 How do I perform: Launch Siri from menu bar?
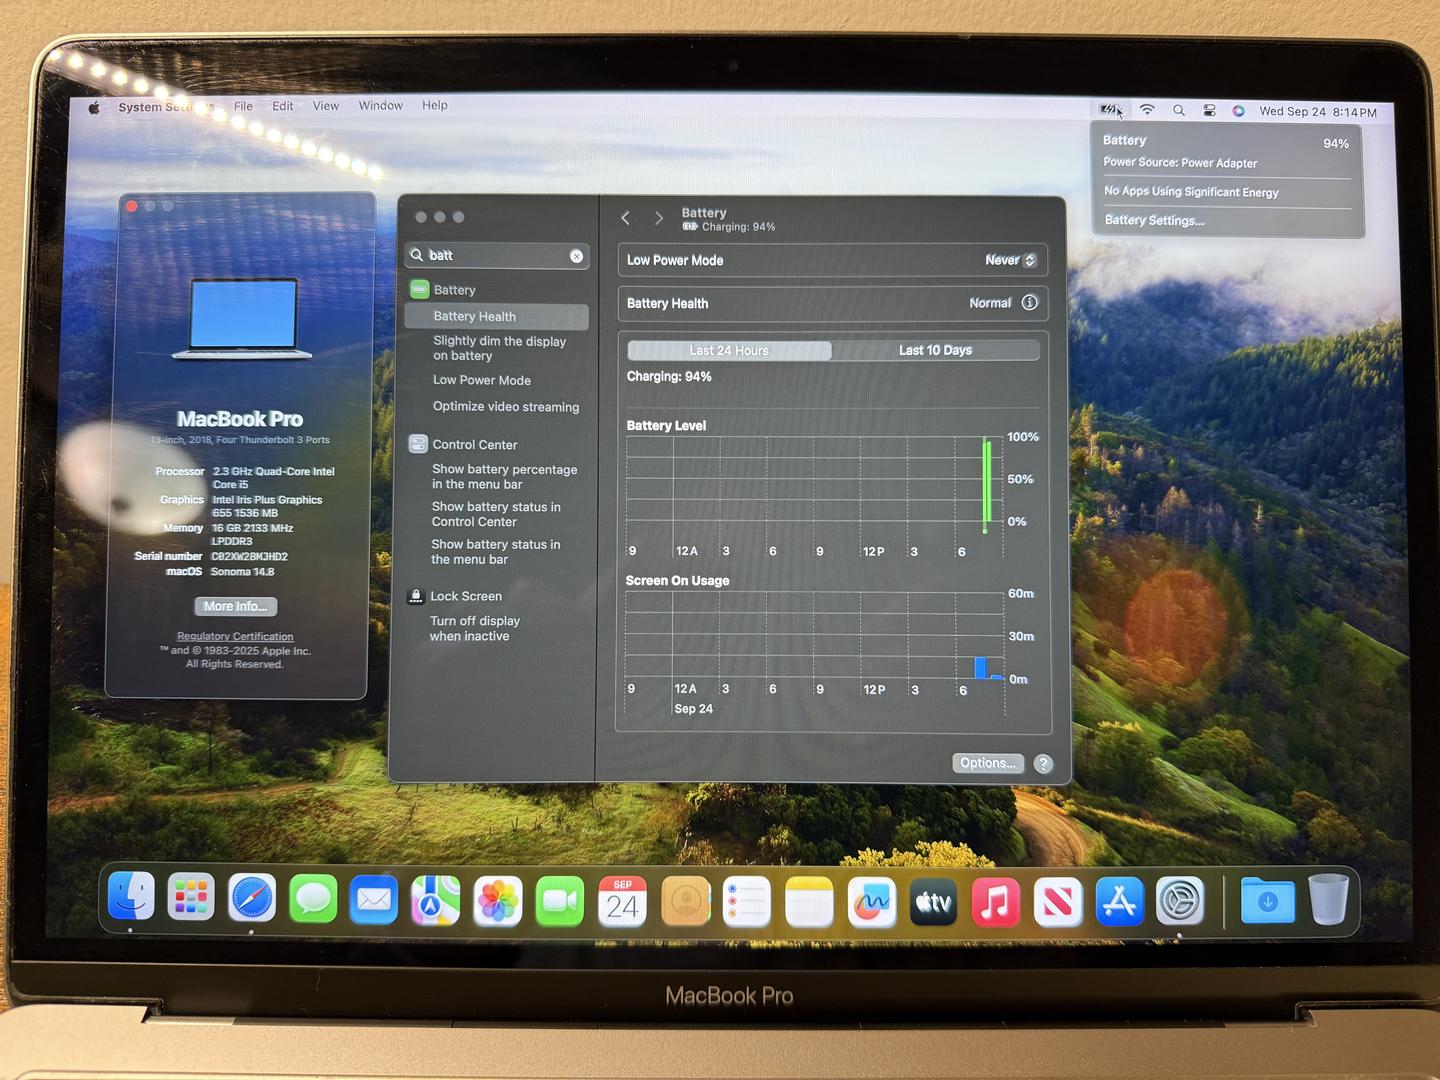pyautogui.click(x=1238, y=111)
